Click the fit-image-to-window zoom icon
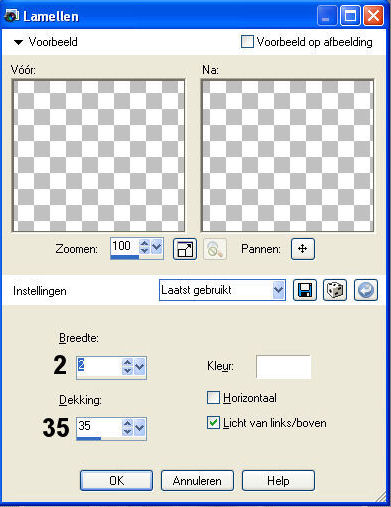 pos(185,249)
